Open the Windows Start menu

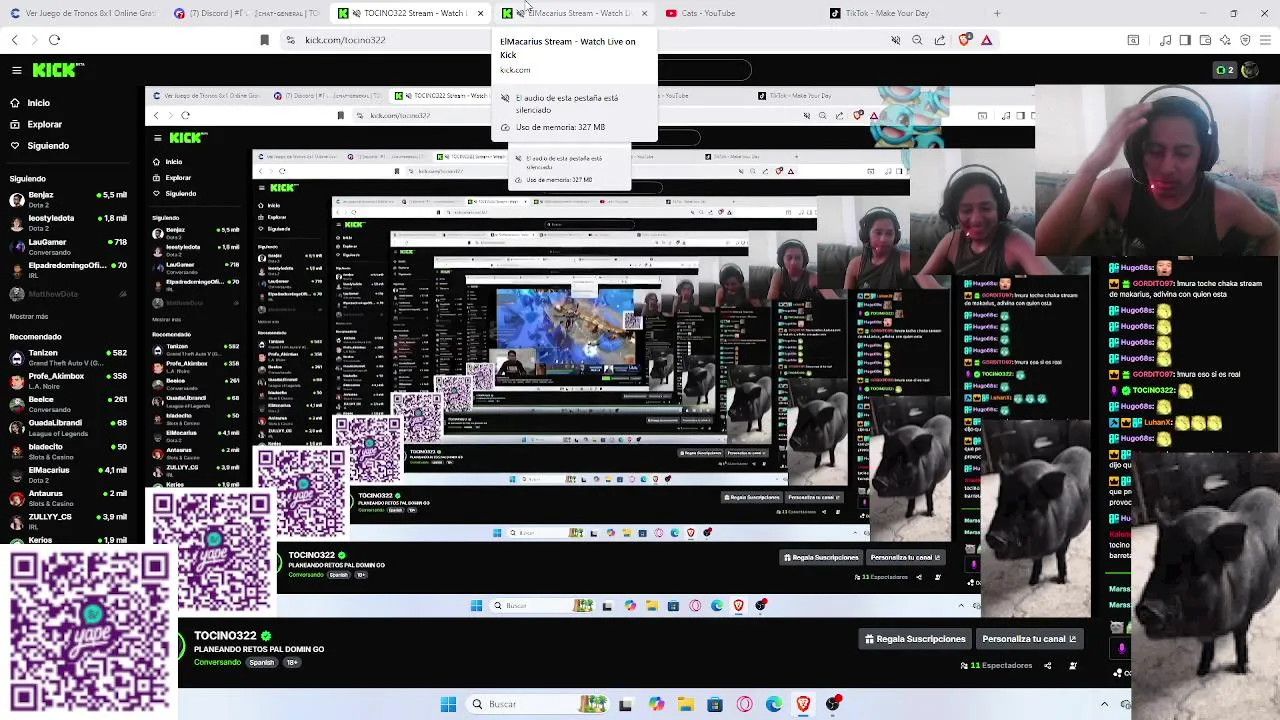coord(448,704)
